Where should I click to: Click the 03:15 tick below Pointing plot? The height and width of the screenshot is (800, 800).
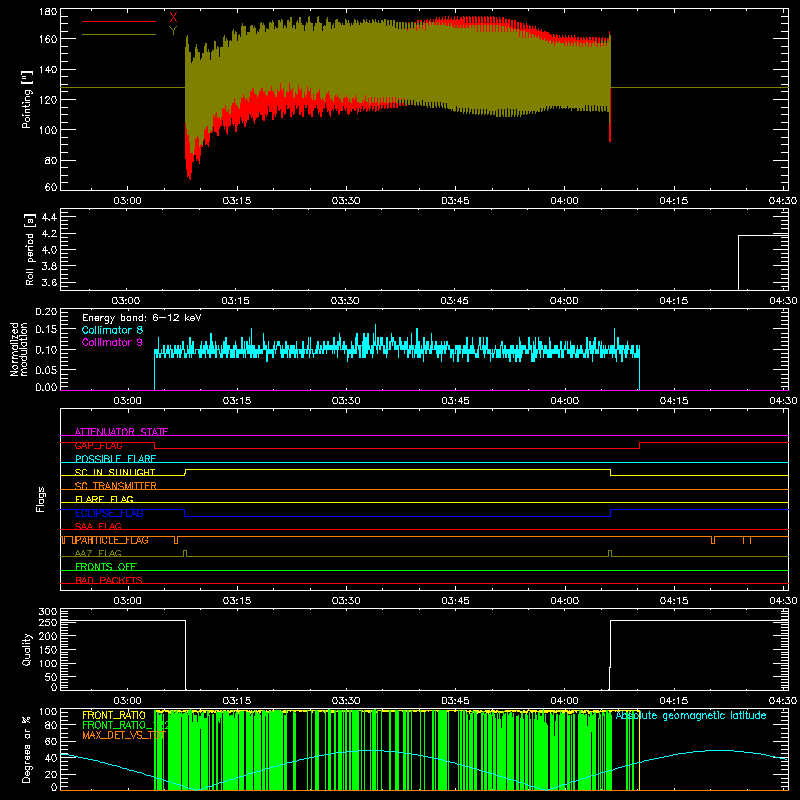pos(237,201)
